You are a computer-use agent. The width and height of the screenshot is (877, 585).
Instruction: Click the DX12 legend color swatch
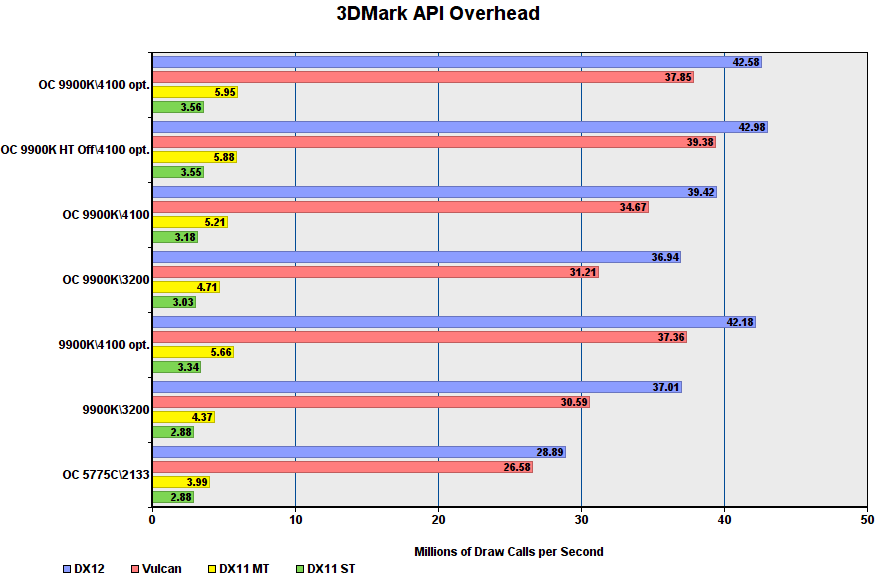coord(67,569)
